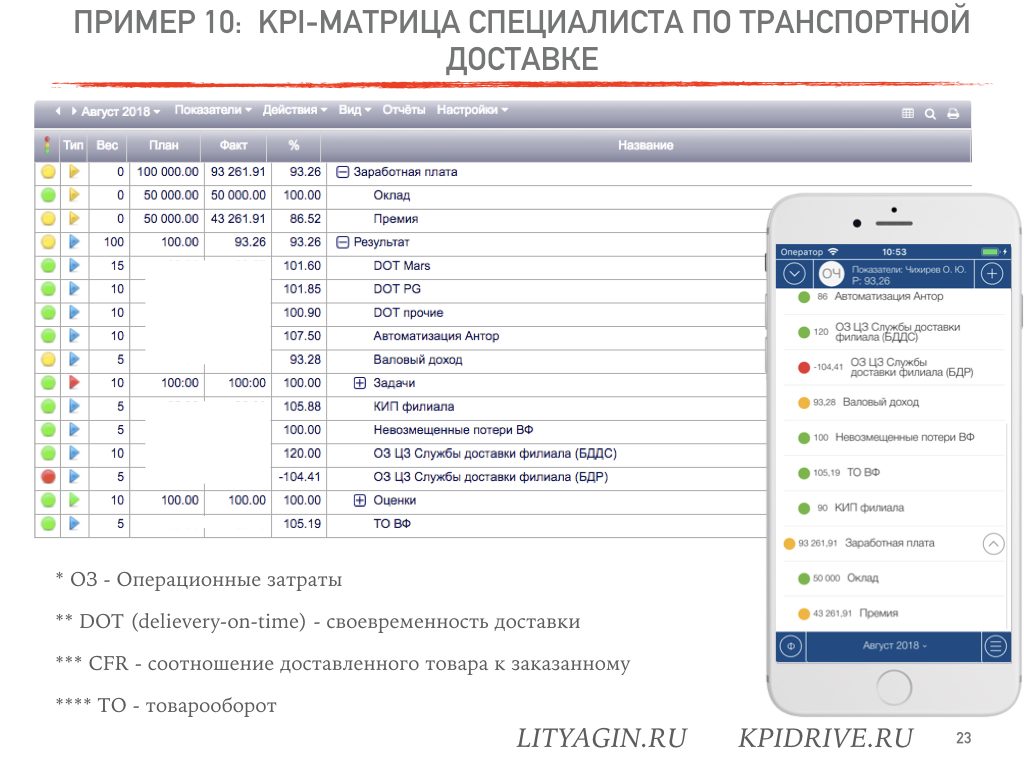Tap Премия item on phone

click(878, 613)
